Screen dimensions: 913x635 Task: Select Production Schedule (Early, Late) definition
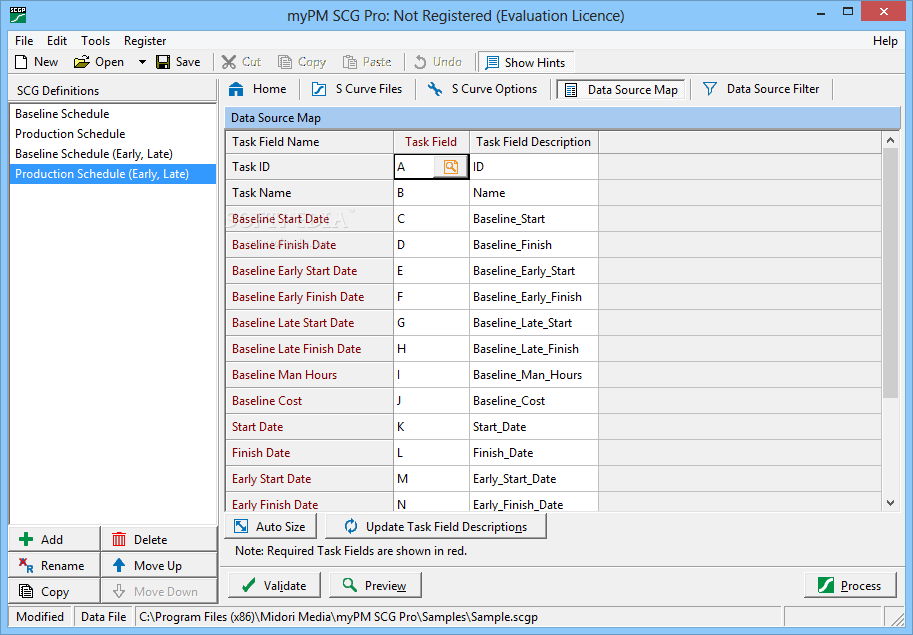click(x=112, y=174)
